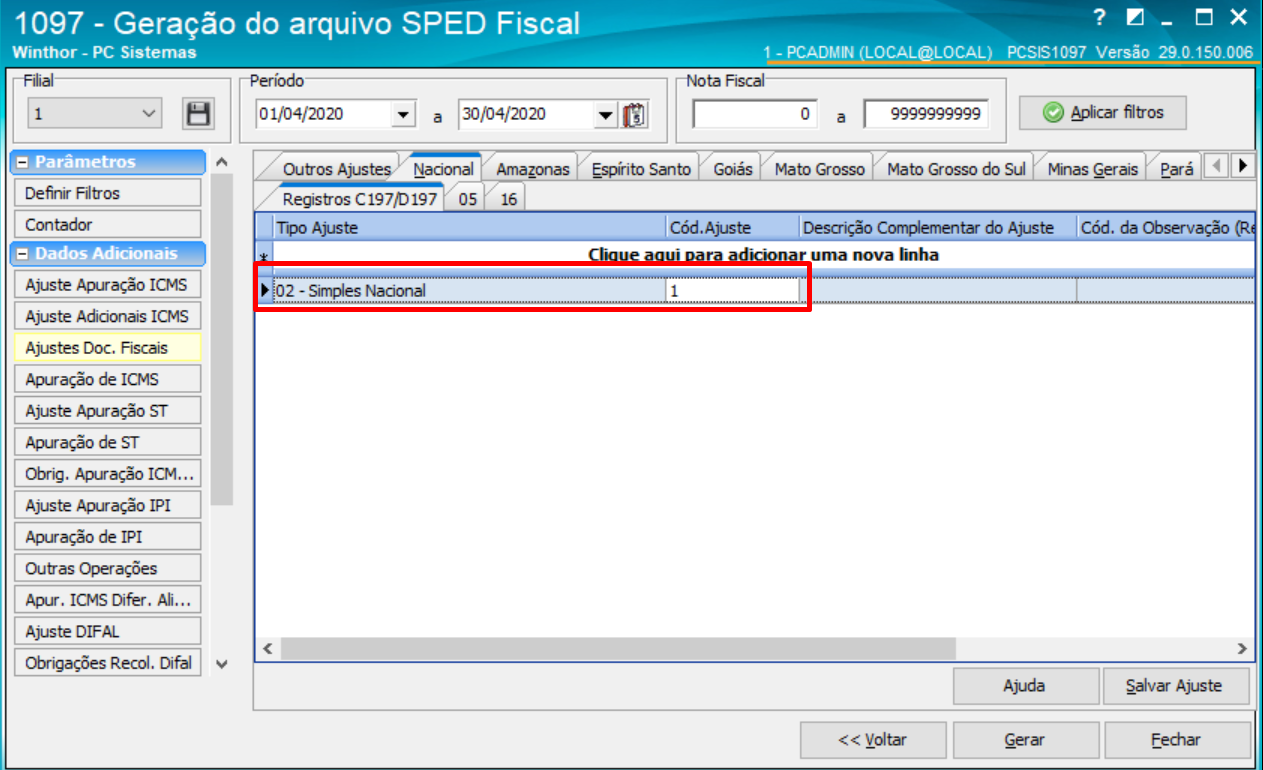
Task: Open Ajuste Apuração IPI
Action: tap(108, 505)
